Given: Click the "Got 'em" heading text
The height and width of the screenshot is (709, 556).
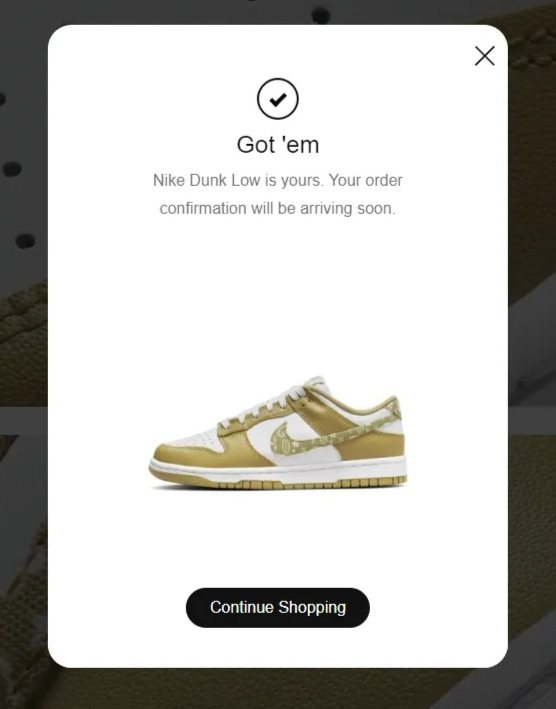Looking at the screenshot, I should [278, 145].
